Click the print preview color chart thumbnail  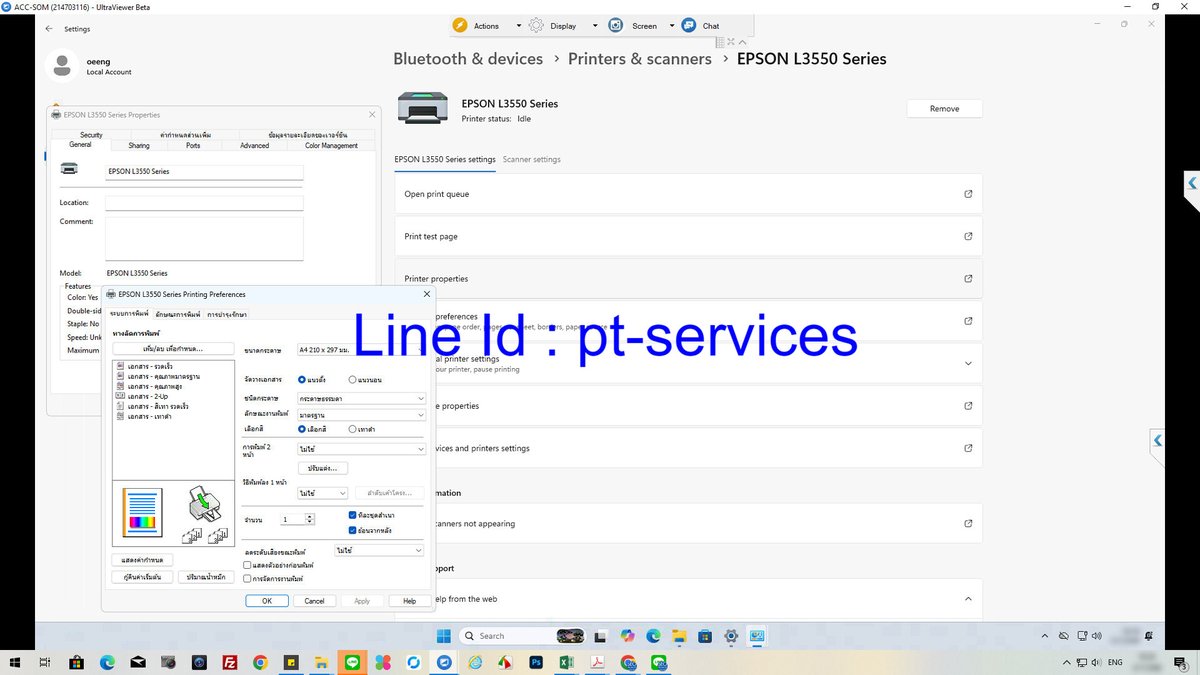(141, 512)
